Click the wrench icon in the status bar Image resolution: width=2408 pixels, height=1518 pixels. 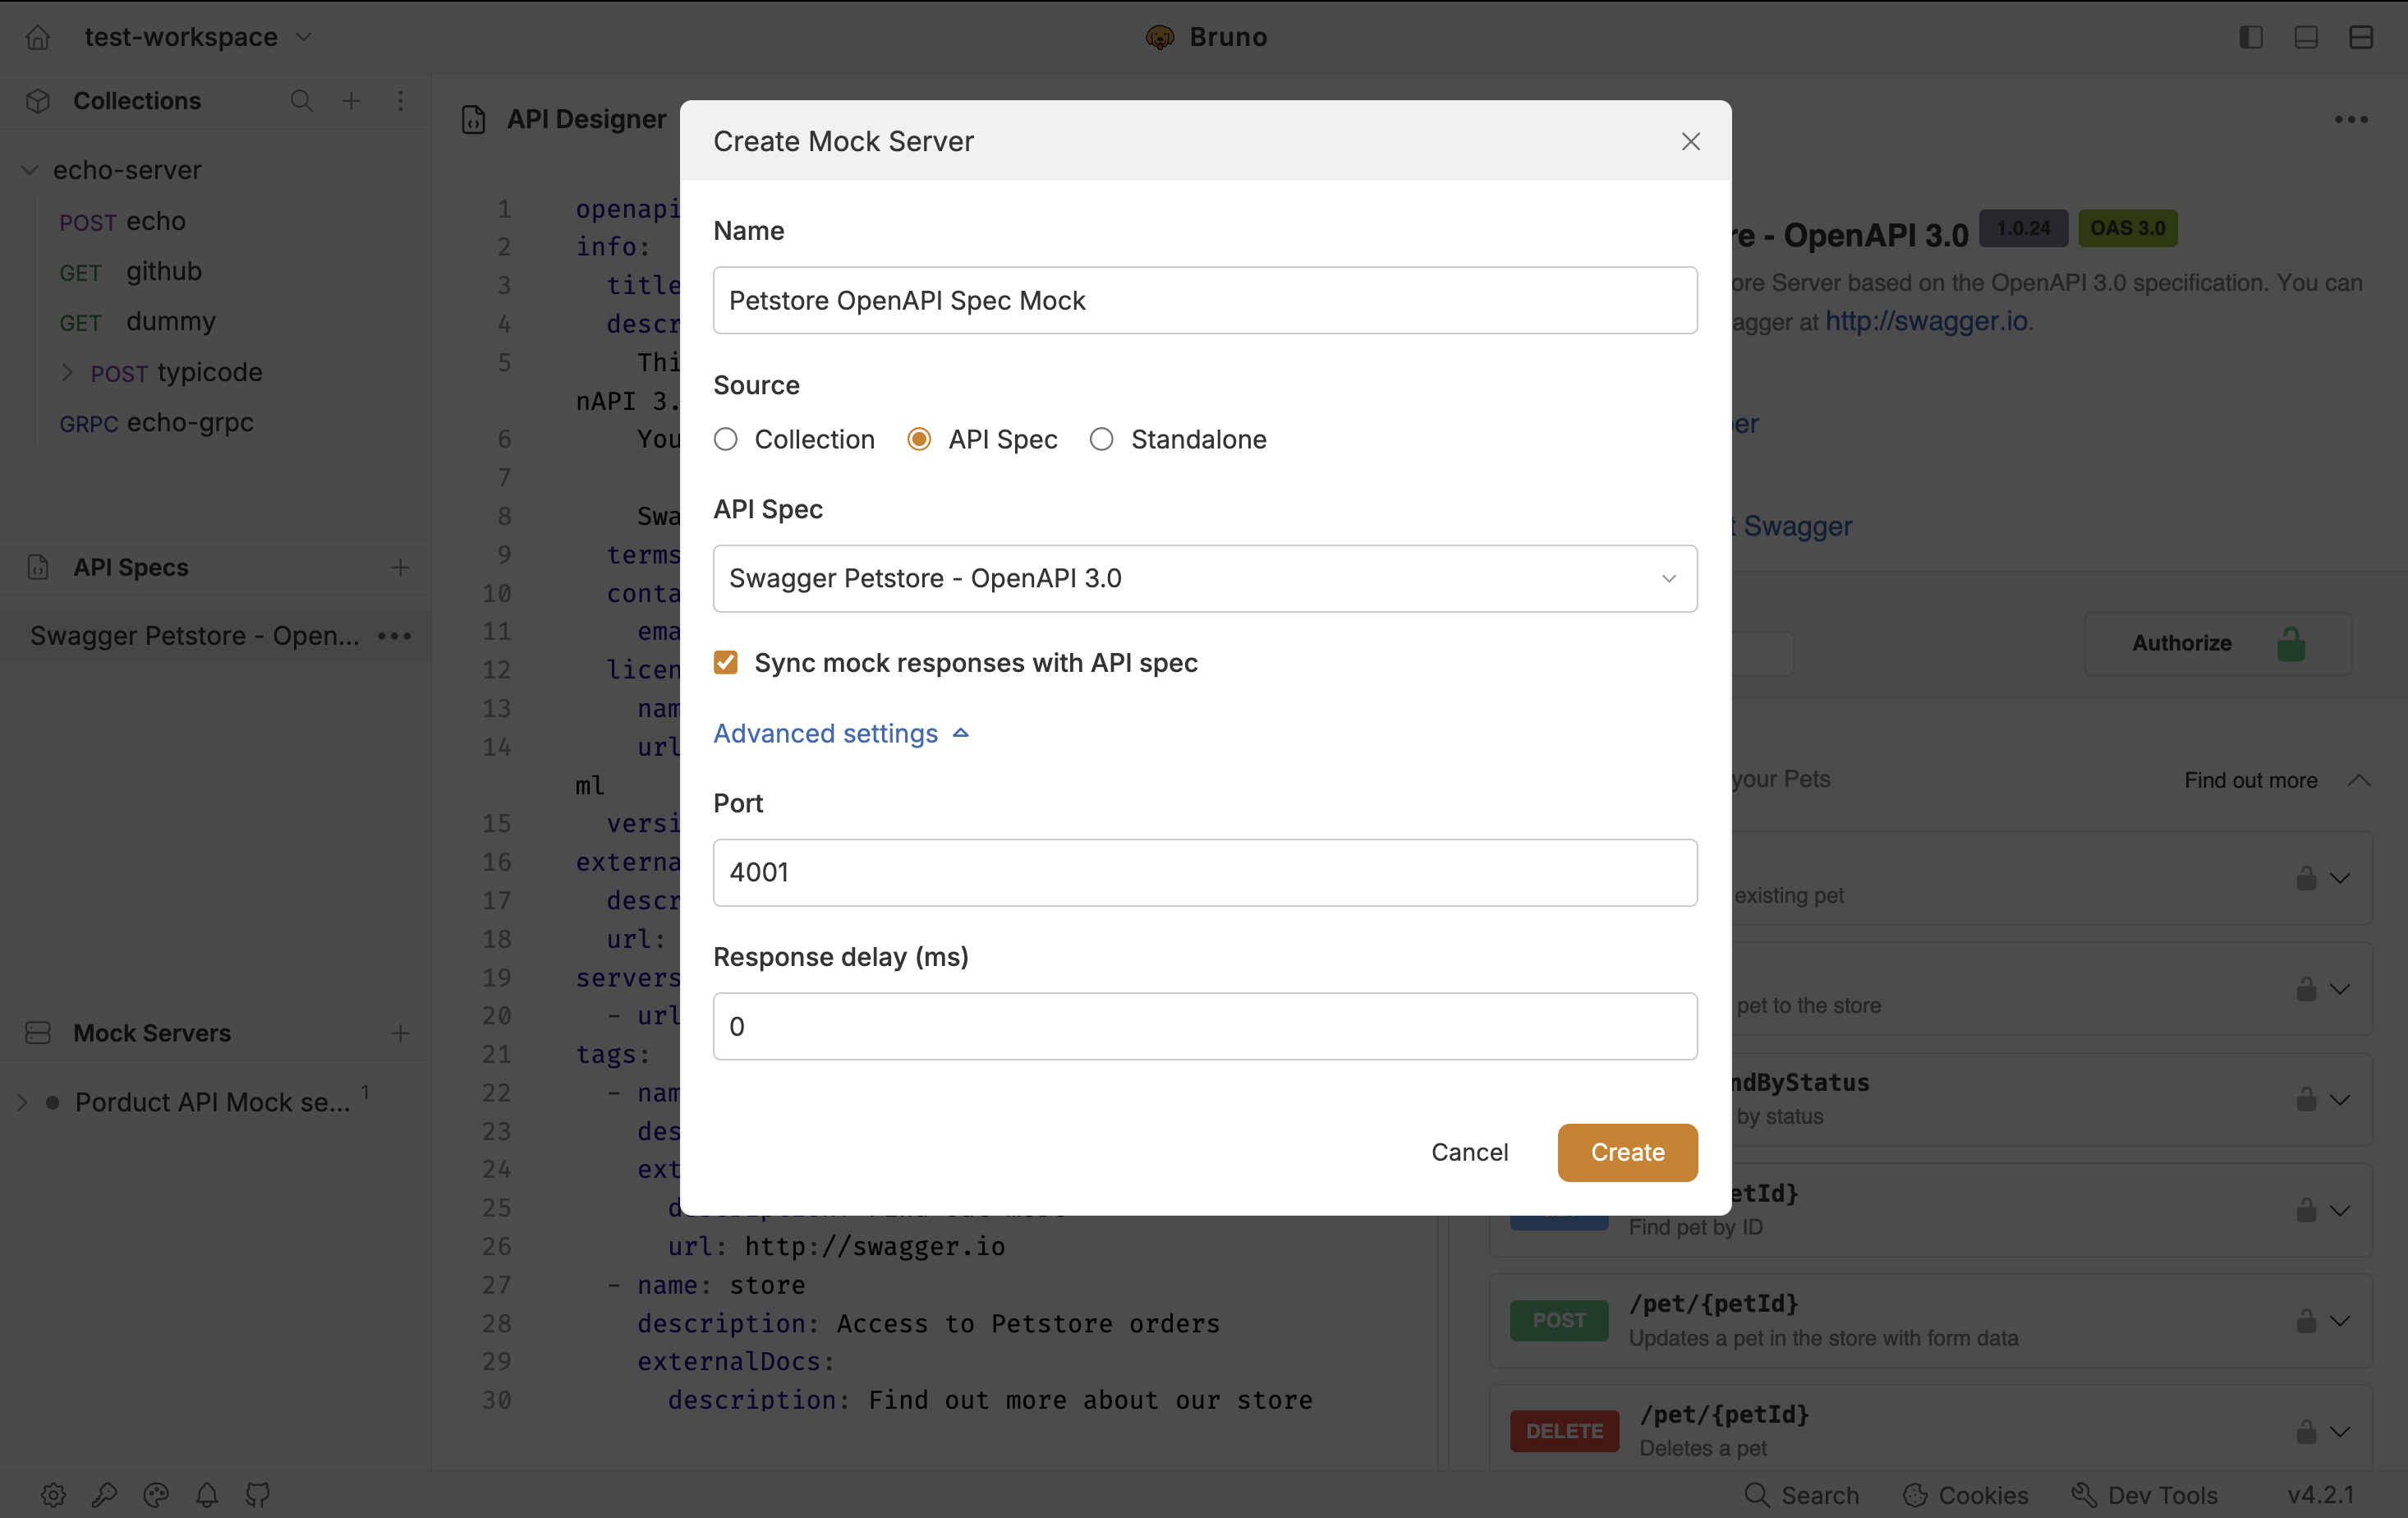coord(104,1495)
